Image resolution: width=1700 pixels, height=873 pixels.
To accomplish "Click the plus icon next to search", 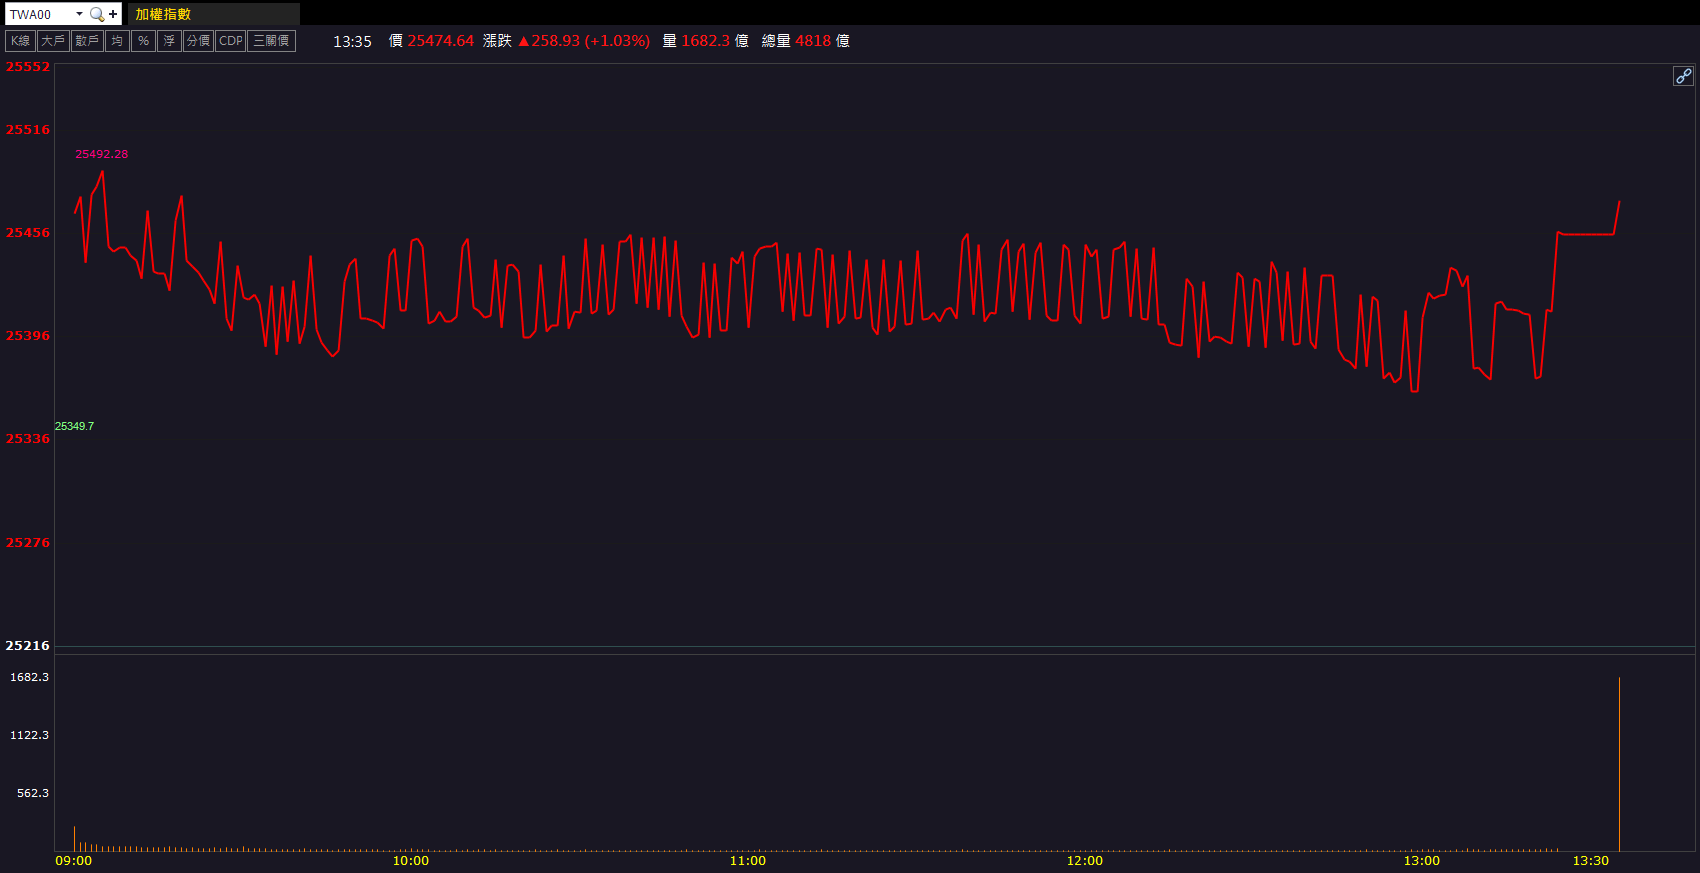I will pyautogui.click(x=113, y=14).
